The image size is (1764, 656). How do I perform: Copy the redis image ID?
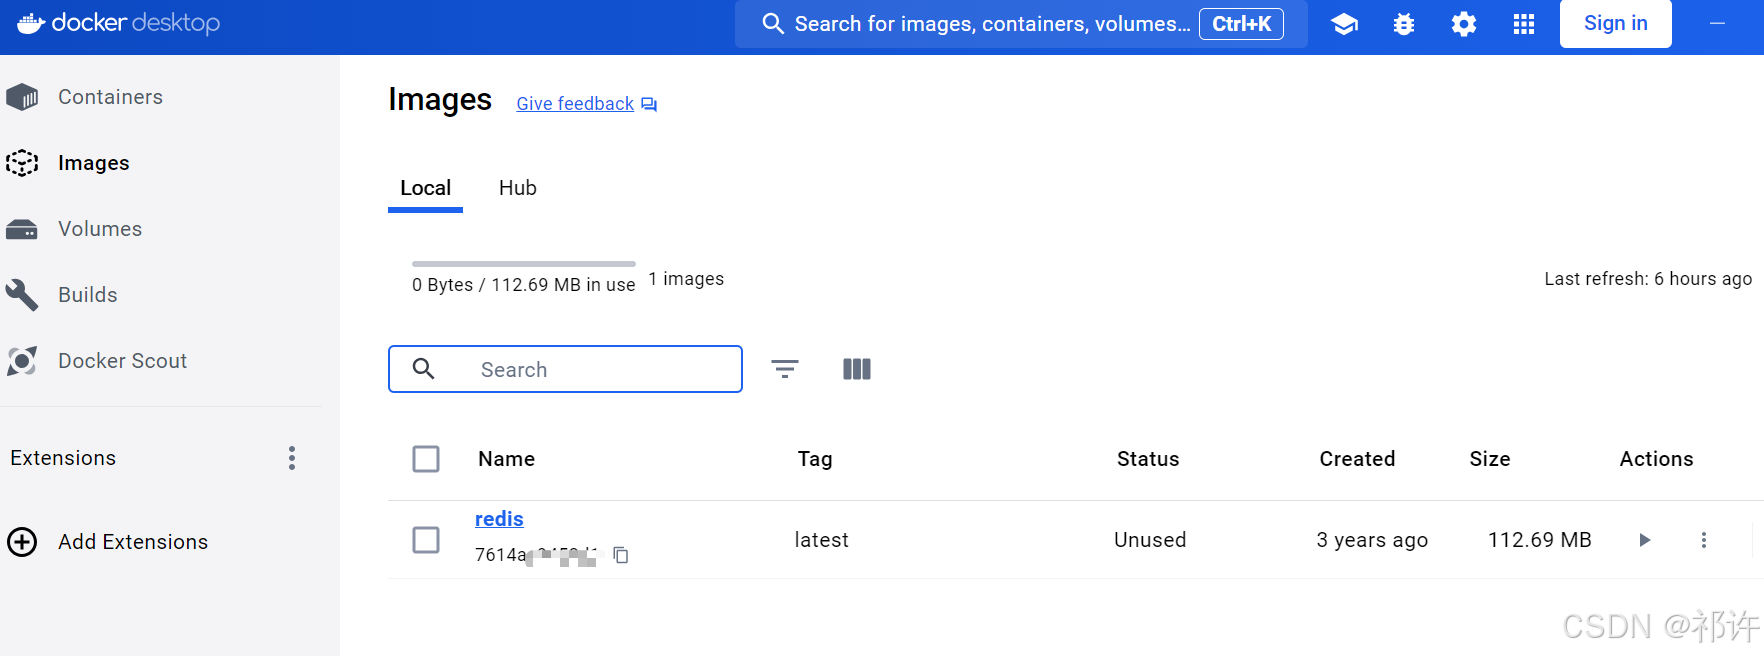click(x=621, y=555)
